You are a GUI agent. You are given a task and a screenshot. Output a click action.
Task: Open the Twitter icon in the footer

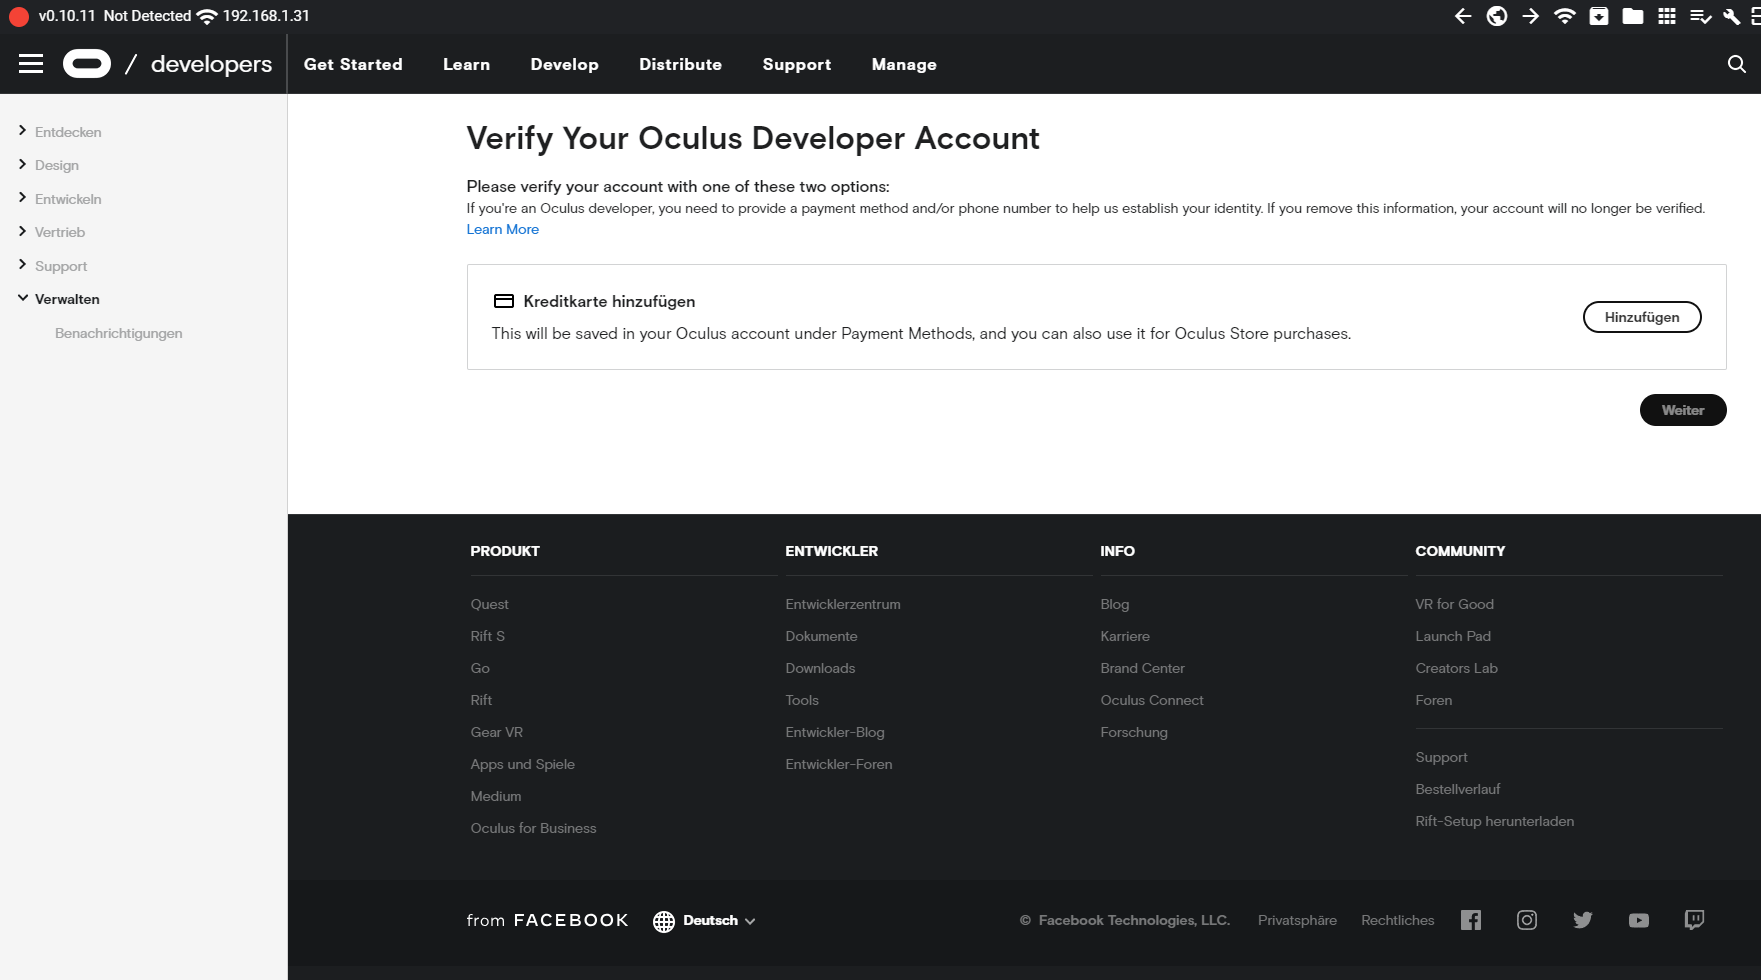click(1583, 920)
